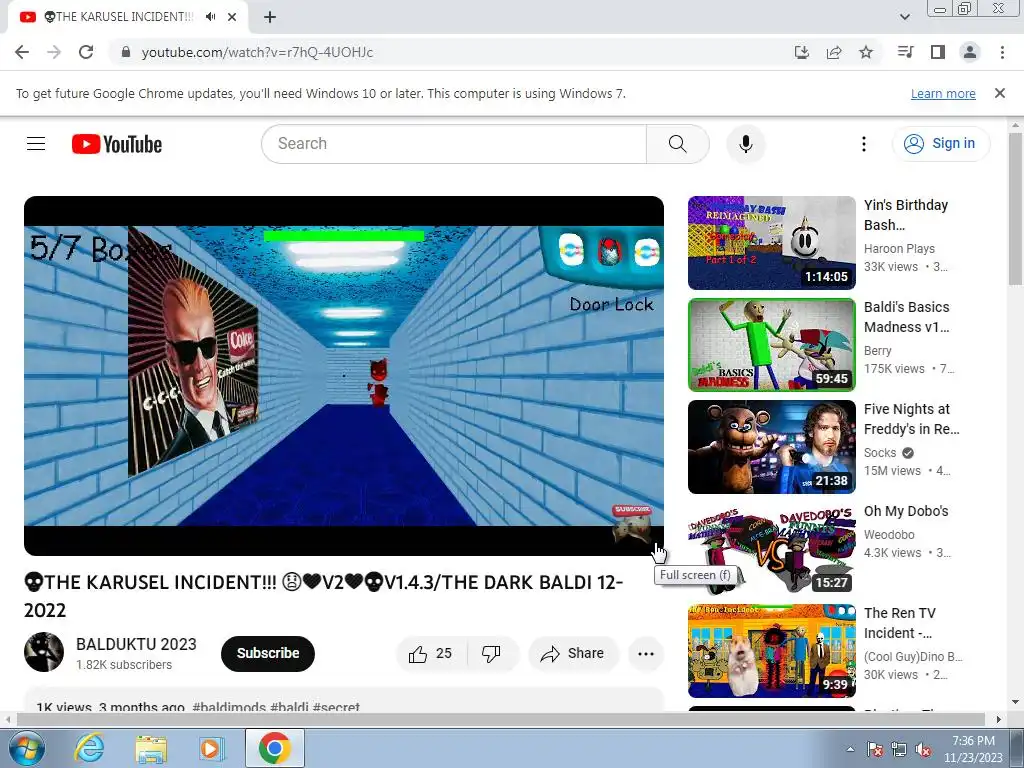Dislike the video with thumbs down
This screenshot has width=1024, height=768.
[x=492, y=654]
